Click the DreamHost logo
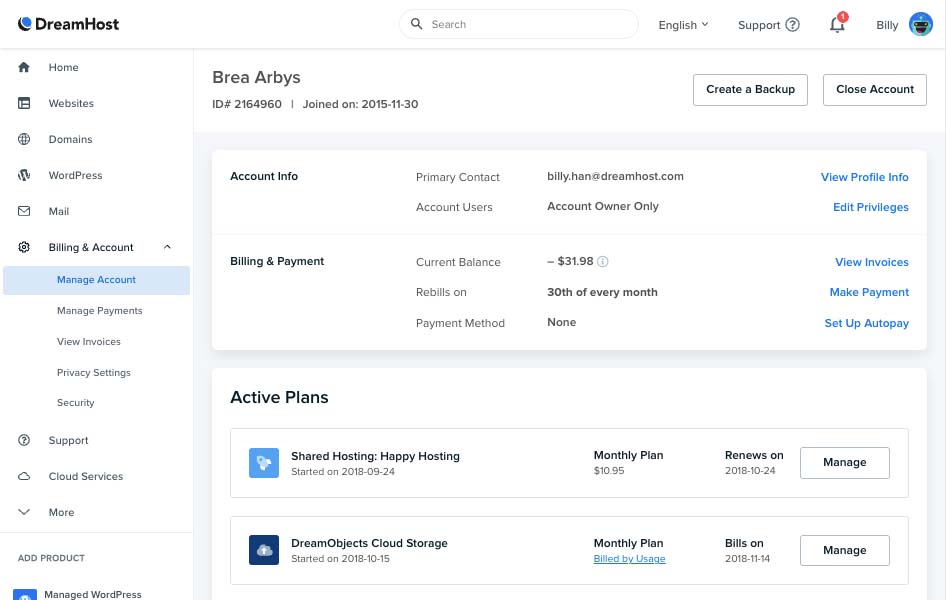946x600 pixels. tap(68, 24)
